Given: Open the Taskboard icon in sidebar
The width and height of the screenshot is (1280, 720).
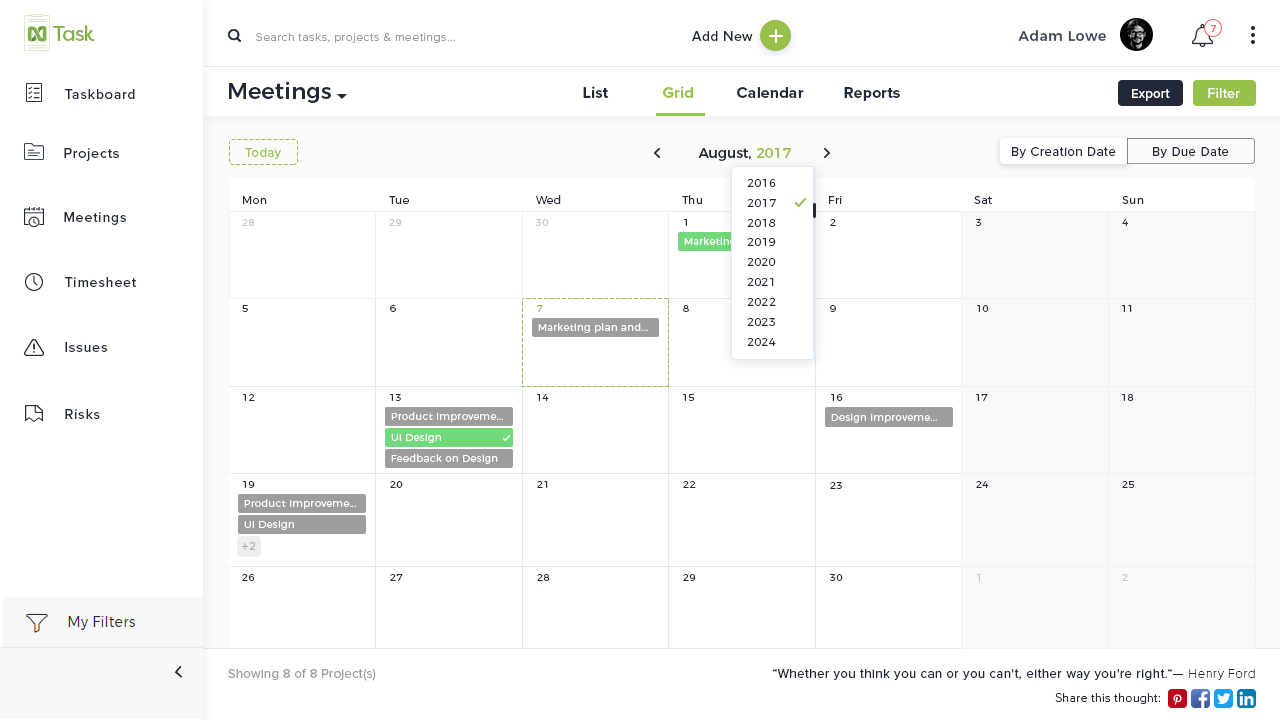Looking at the screenshot, I should click(34, 93).
